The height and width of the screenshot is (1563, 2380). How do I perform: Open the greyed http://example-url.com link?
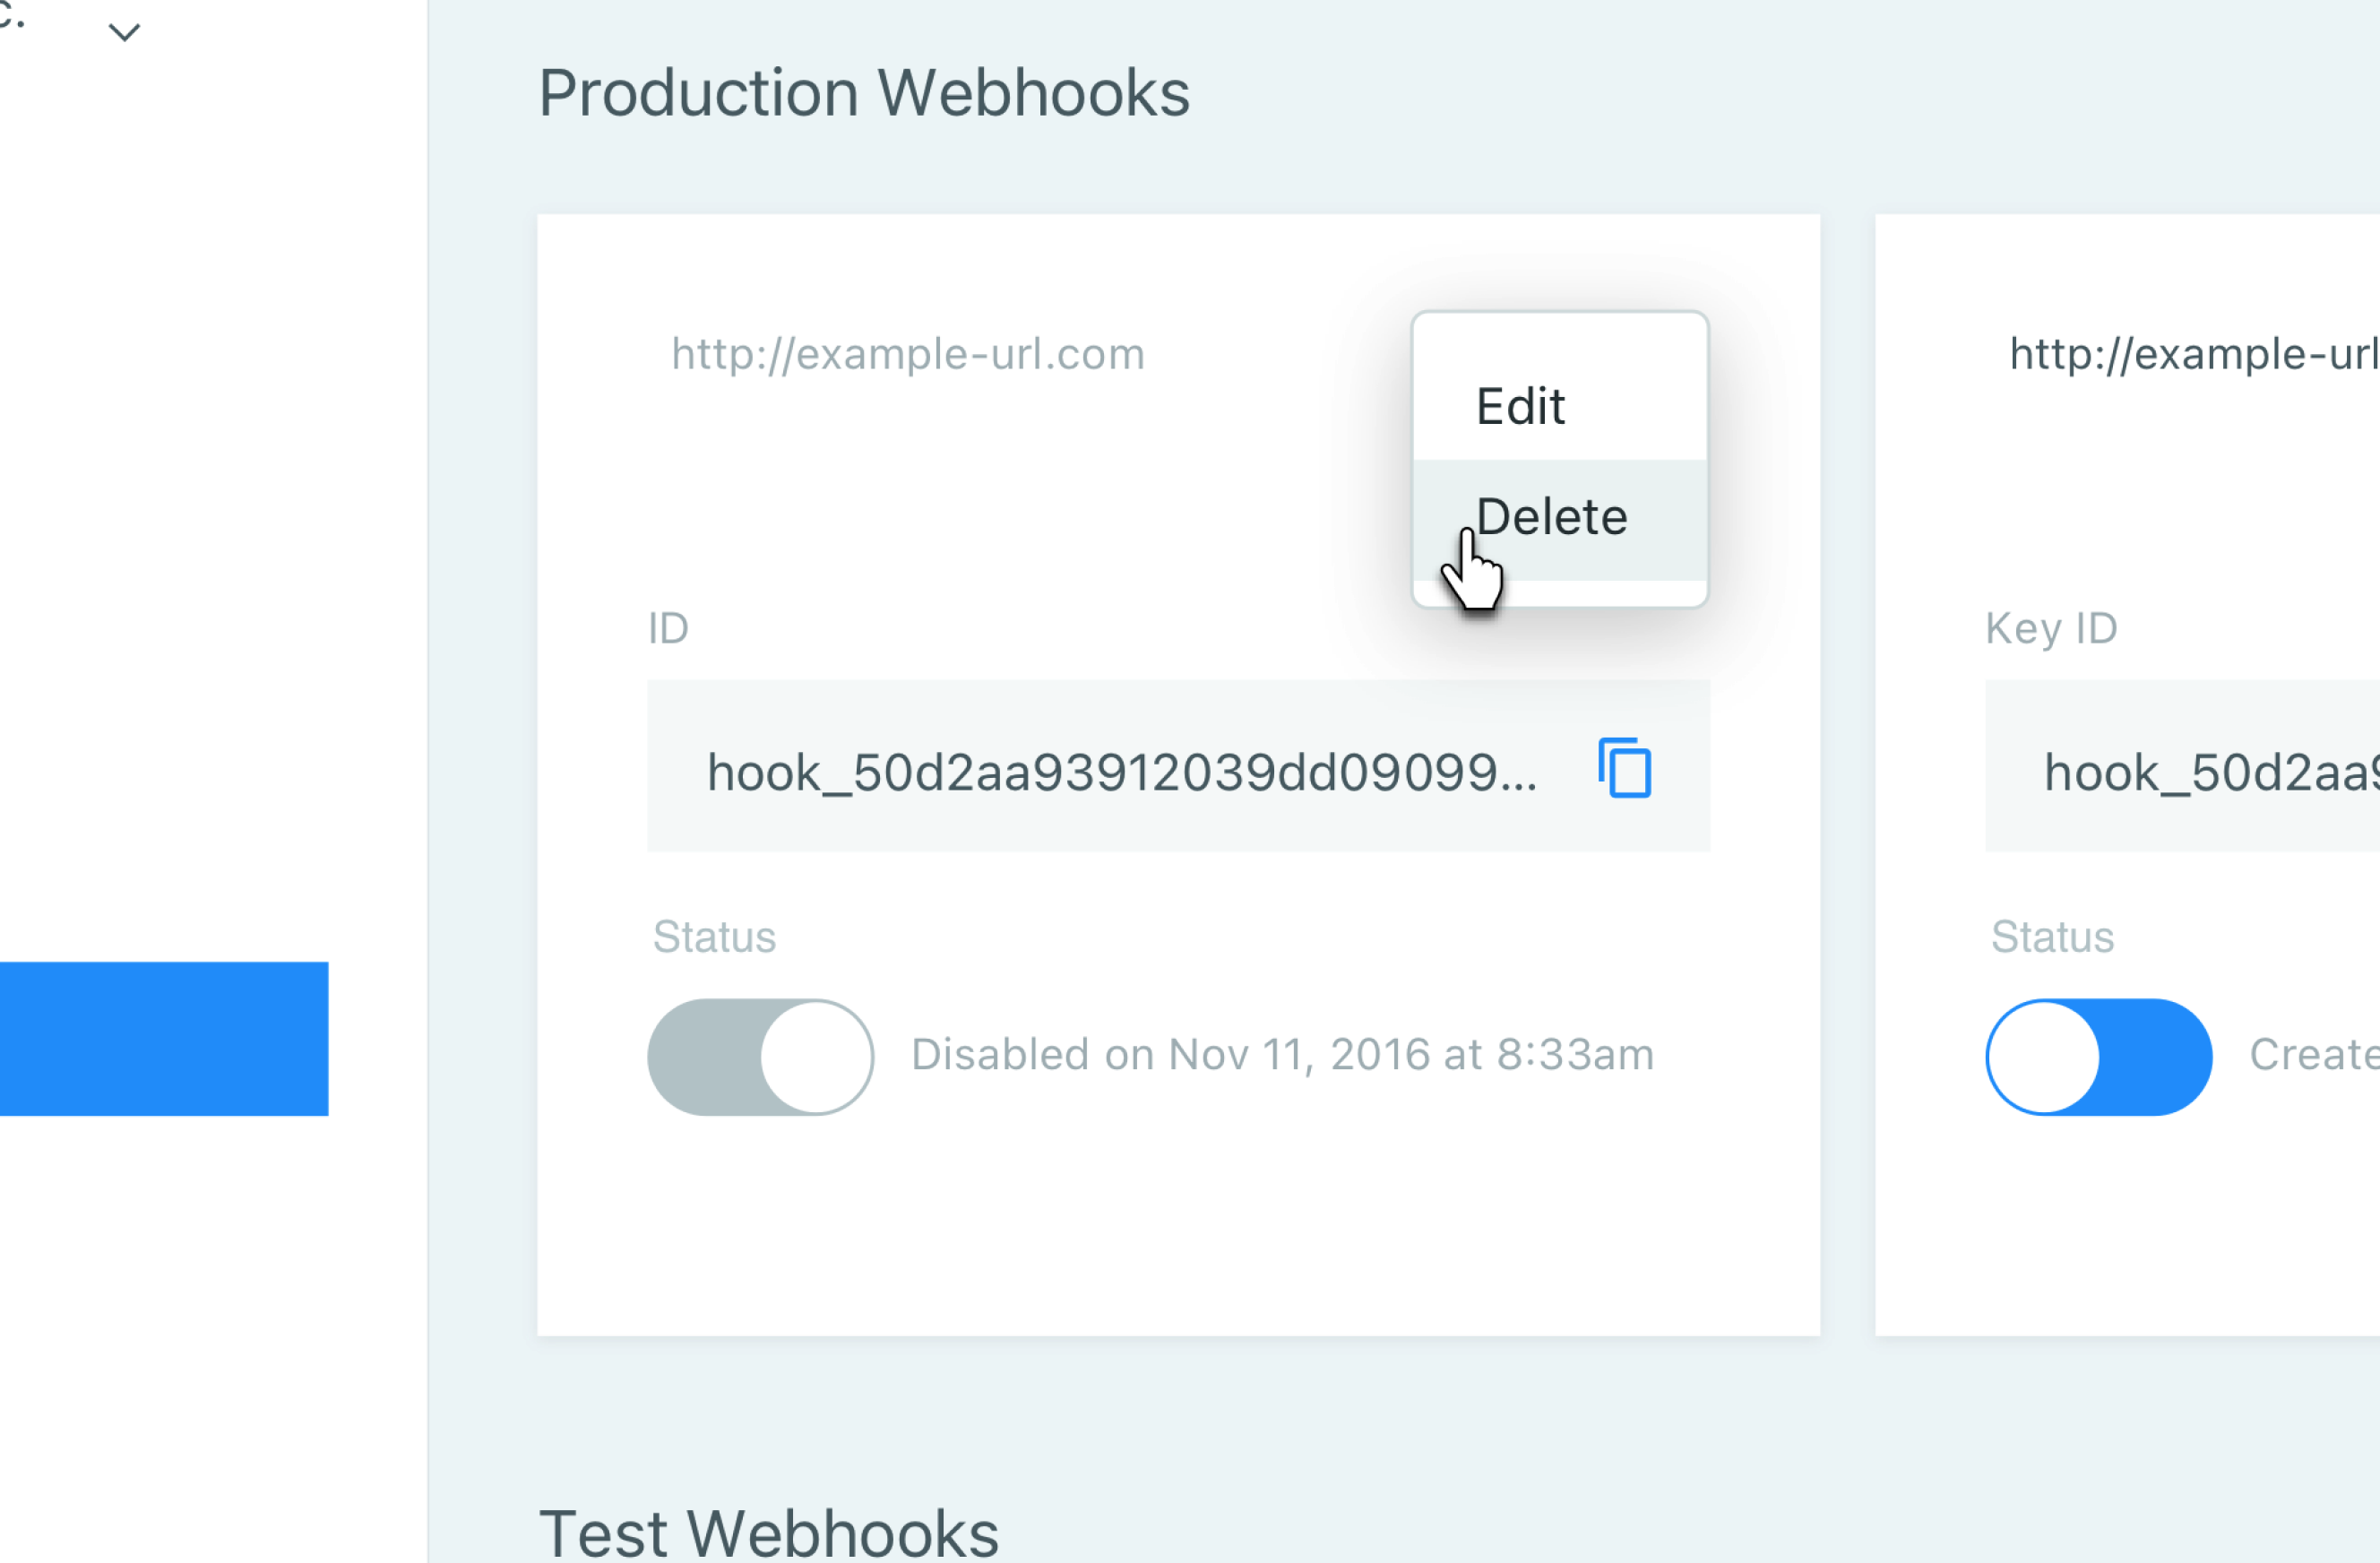(x=908, y=354)
